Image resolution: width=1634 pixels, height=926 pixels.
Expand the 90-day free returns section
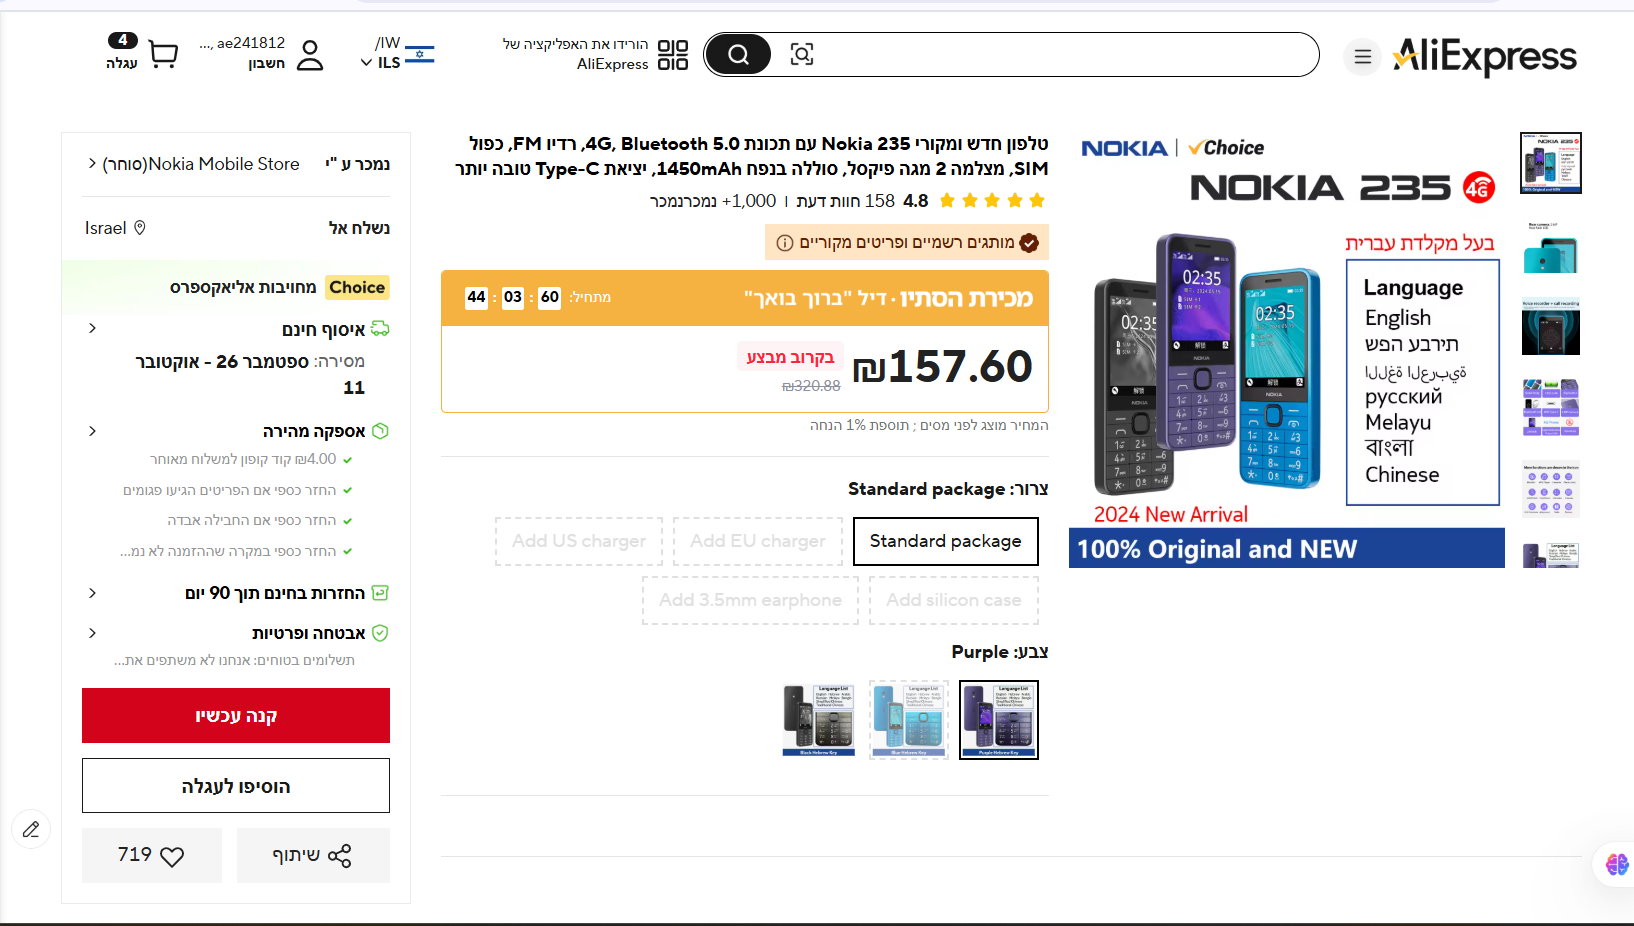coord(92,593)
